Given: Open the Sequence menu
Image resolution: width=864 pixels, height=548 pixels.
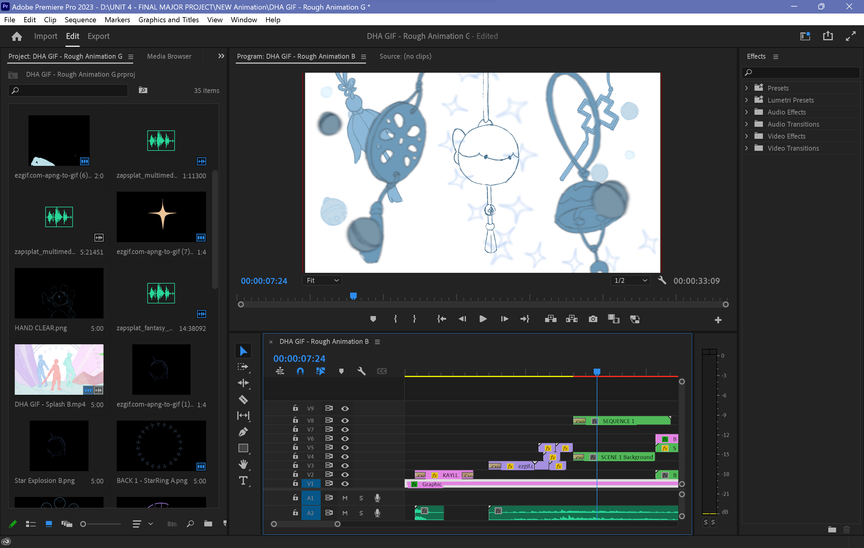Looking at the screenshot, I should [x=80, y=19].
